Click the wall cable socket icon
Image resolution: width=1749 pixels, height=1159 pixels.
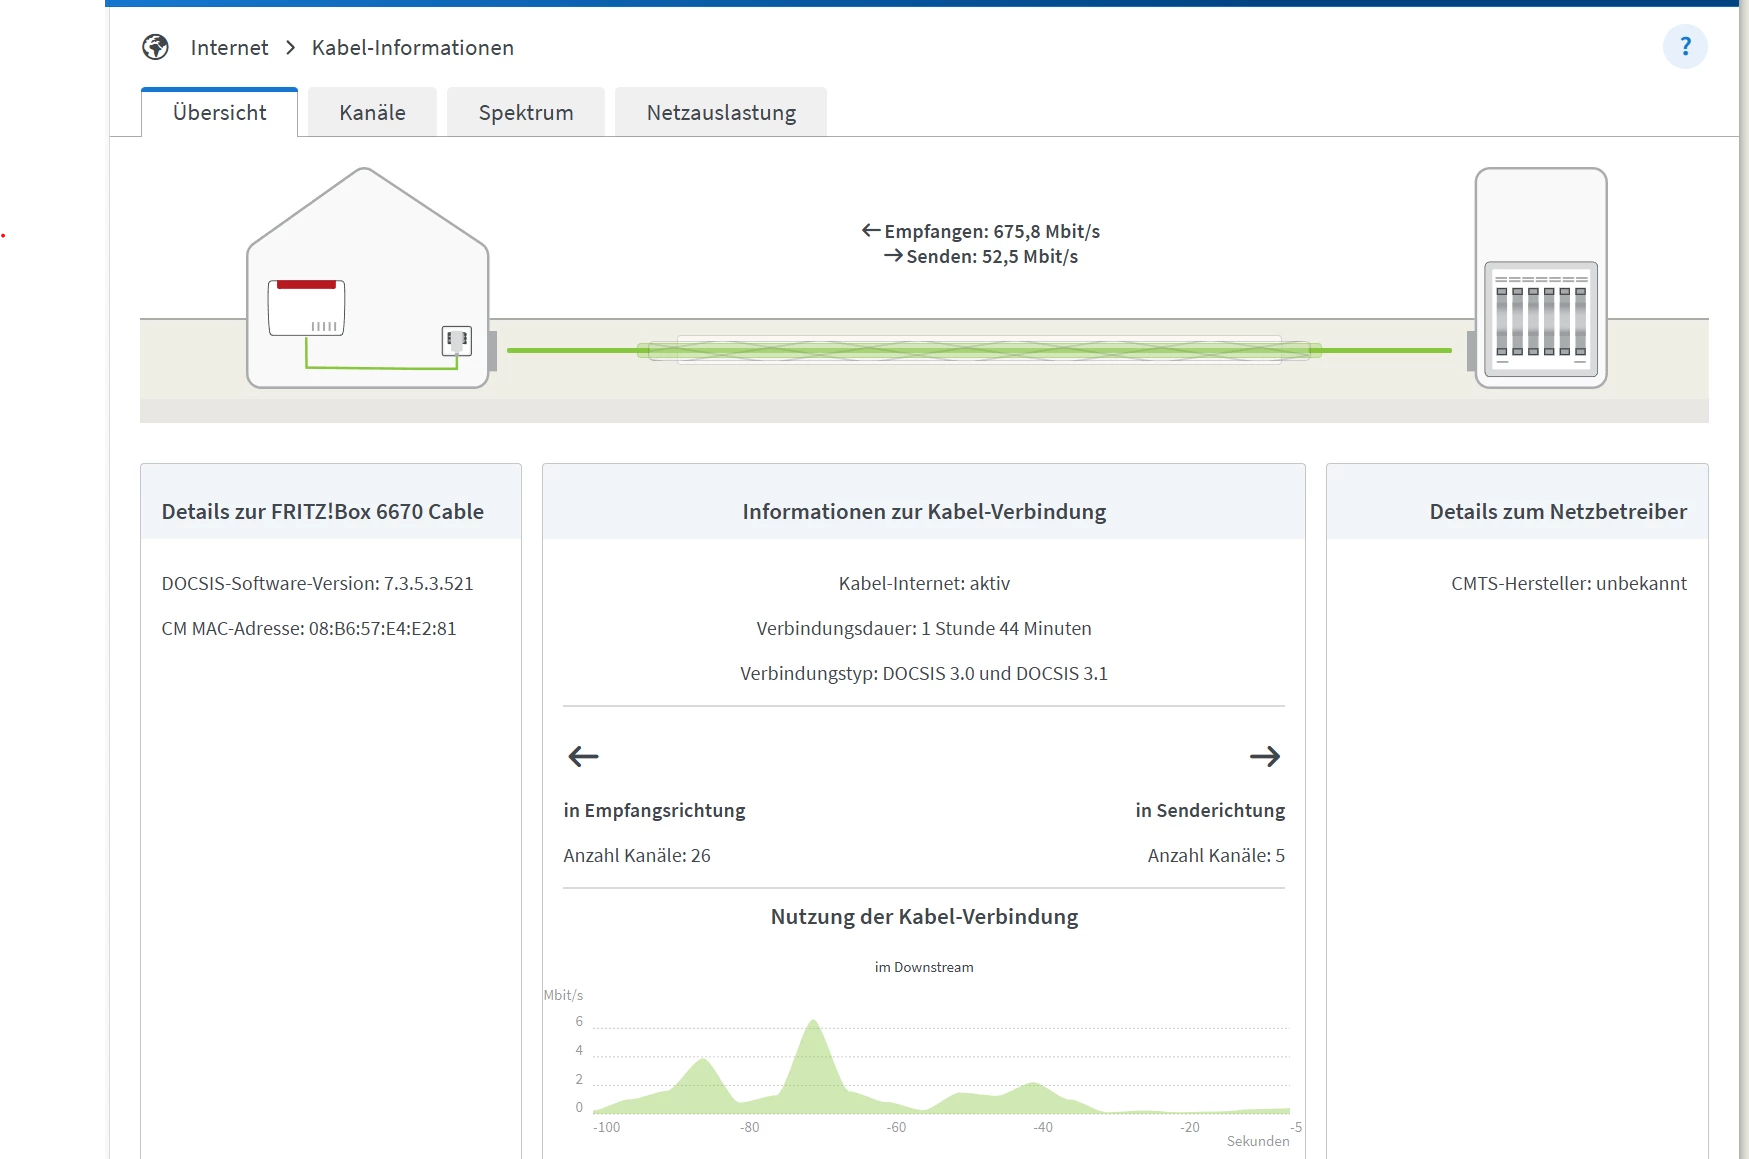pos(456,341)
